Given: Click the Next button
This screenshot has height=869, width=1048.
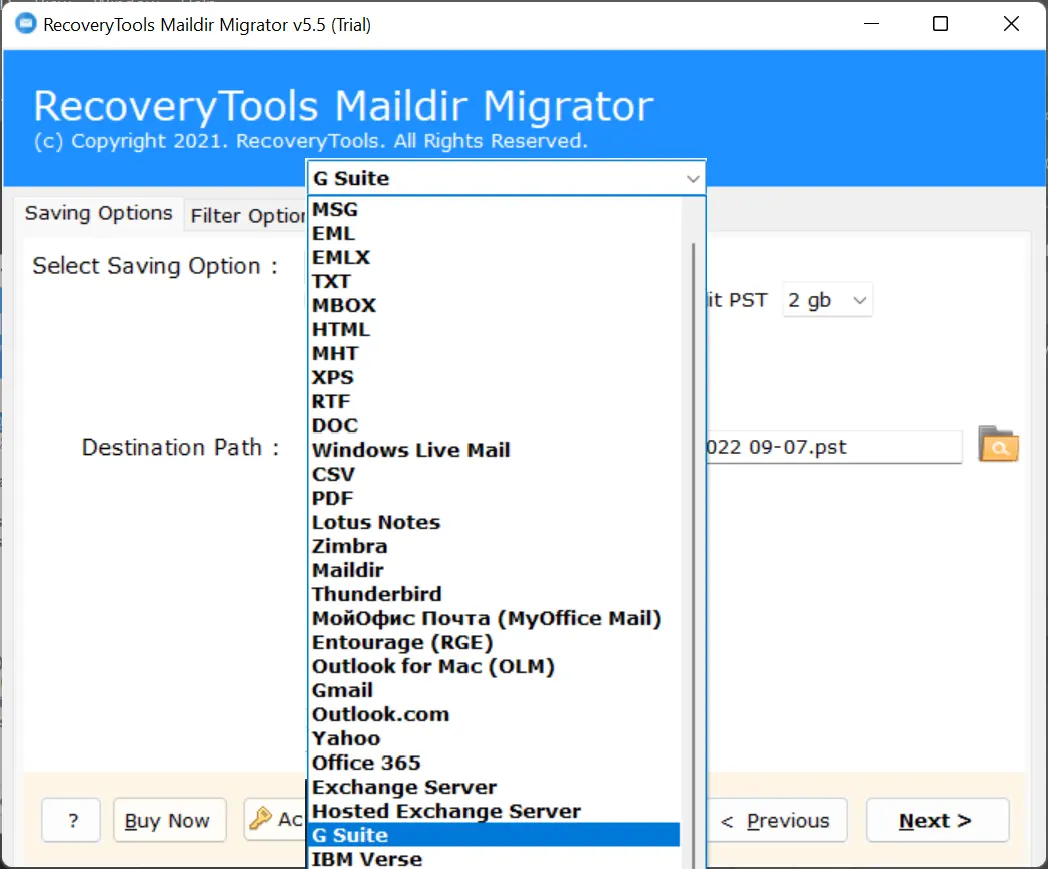Looking at the screenshot, I should (x=936, y=821).
